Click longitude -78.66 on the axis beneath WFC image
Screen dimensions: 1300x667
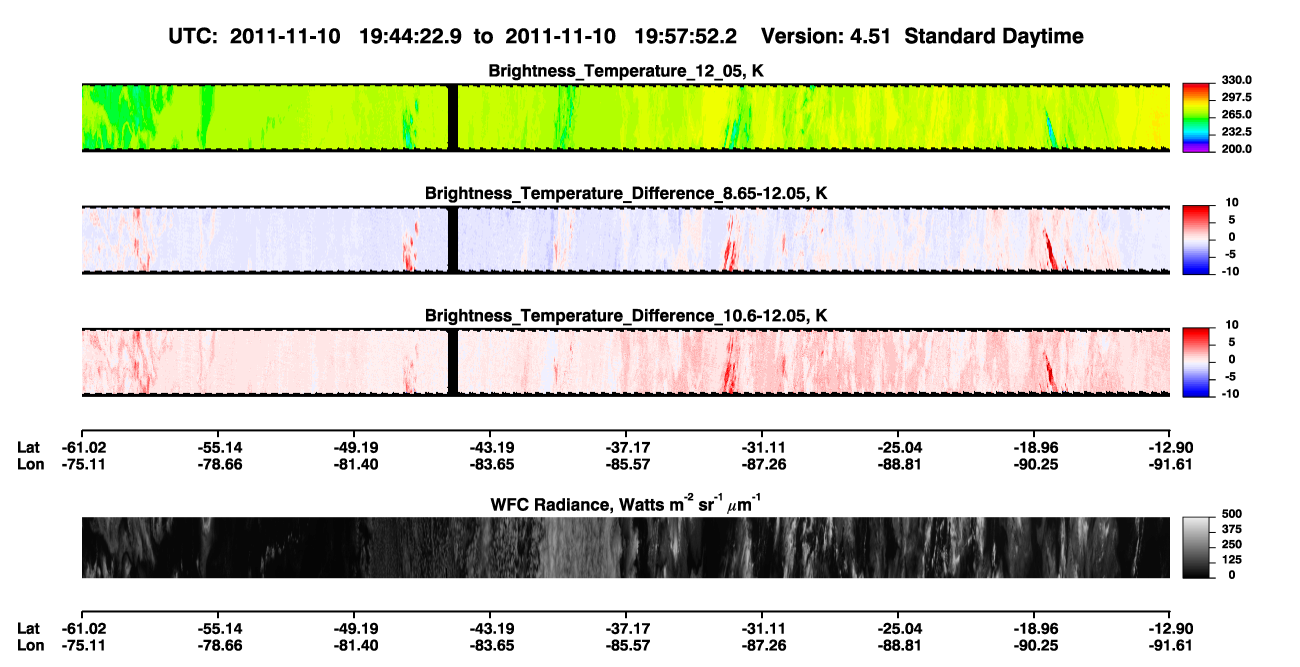point(221,646)
